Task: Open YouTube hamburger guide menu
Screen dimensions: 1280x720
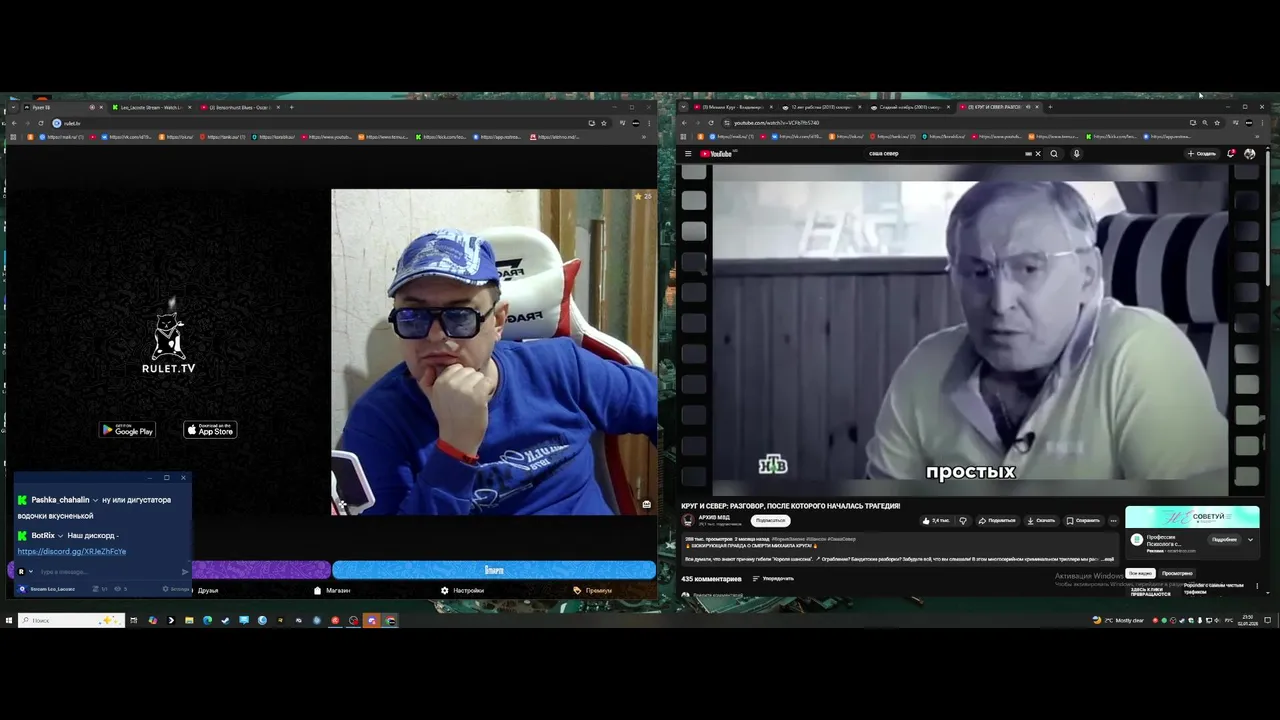Action: (688, 154)
